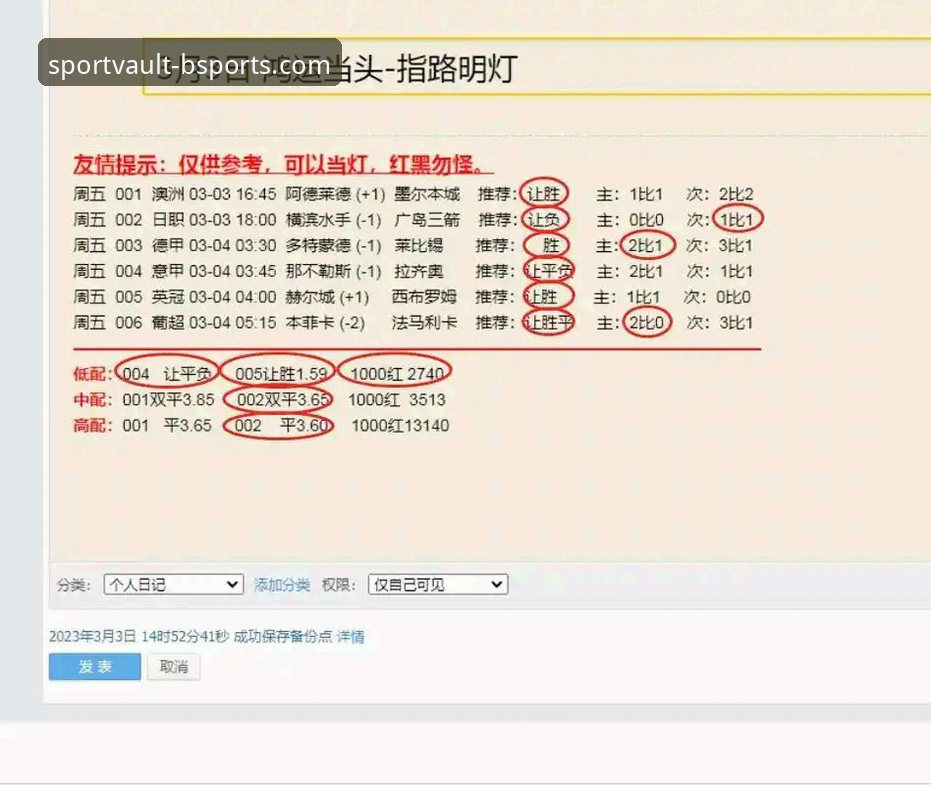
Task: Click 1000红 3513 payout text
Action: pyautogui.click(x=397, y=400)
